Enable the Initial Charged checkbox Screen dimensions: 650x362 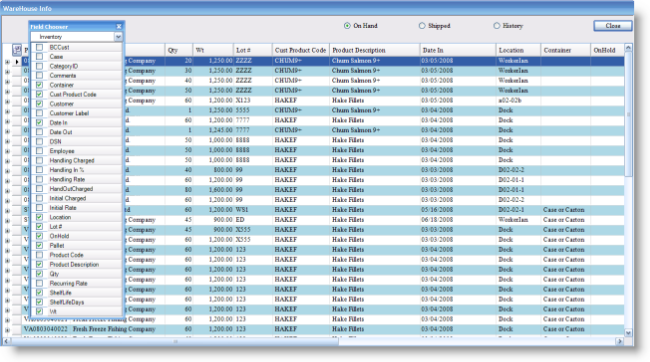tap(39, 198)
